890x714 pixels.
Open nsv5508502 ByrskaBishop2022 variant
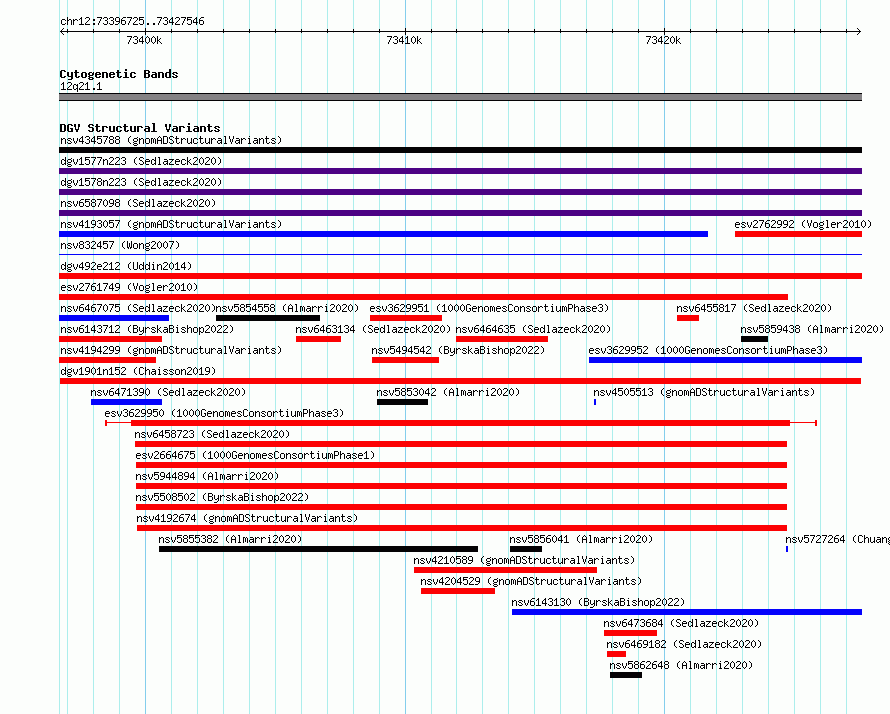(x=461, y=507)
